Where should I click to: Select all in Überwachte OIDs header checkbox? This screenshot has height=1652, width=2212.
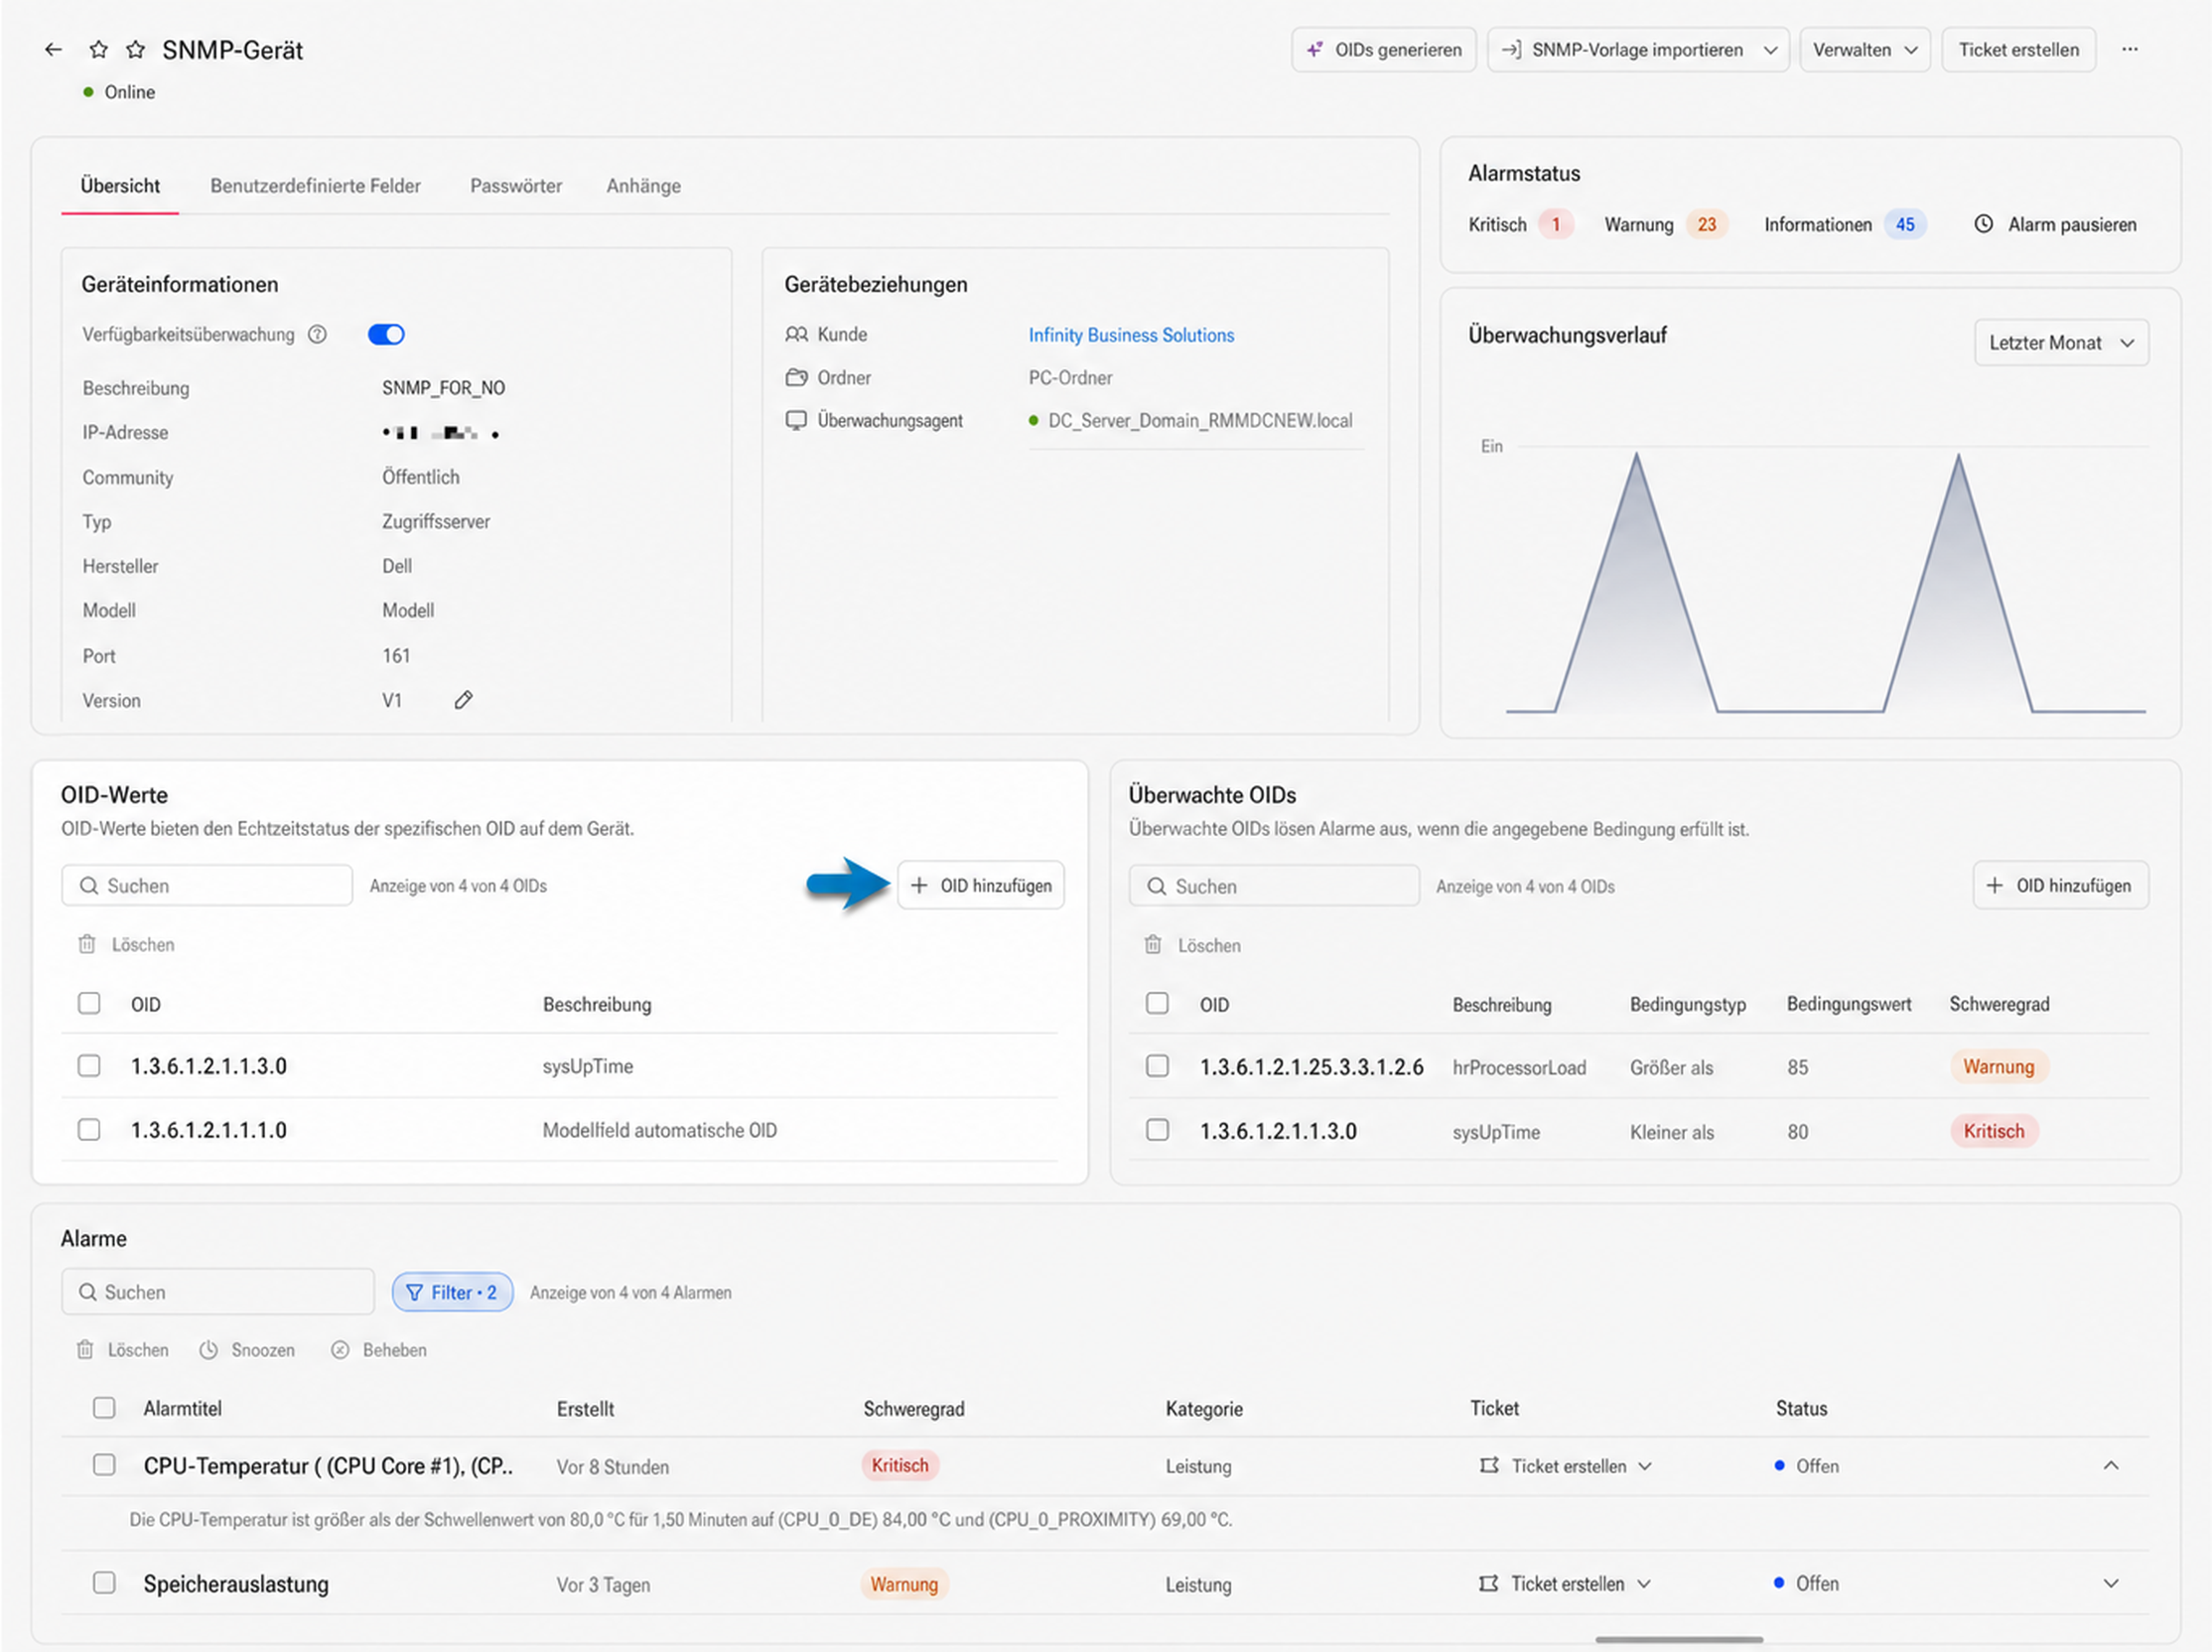[x=1157, y=1003]
